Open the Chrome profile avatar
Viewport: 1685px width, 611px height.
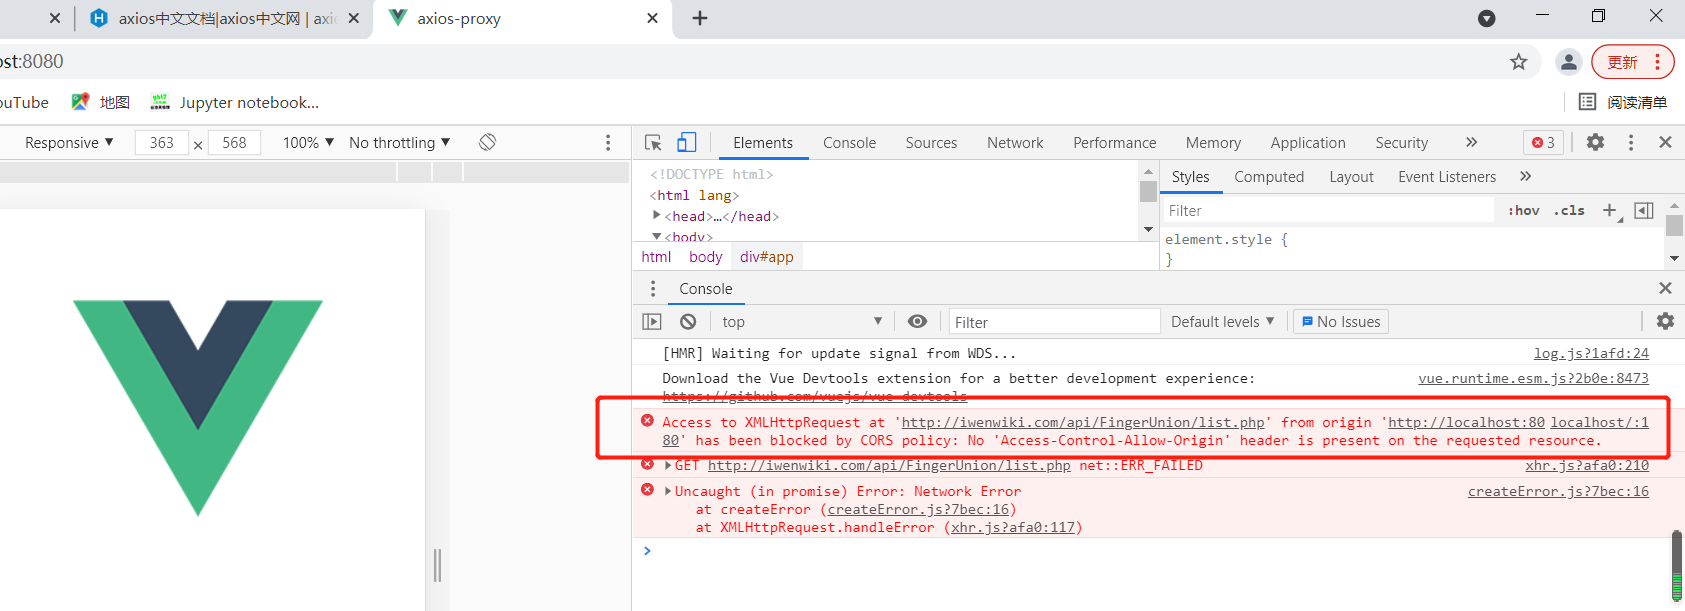point(1569,62)
